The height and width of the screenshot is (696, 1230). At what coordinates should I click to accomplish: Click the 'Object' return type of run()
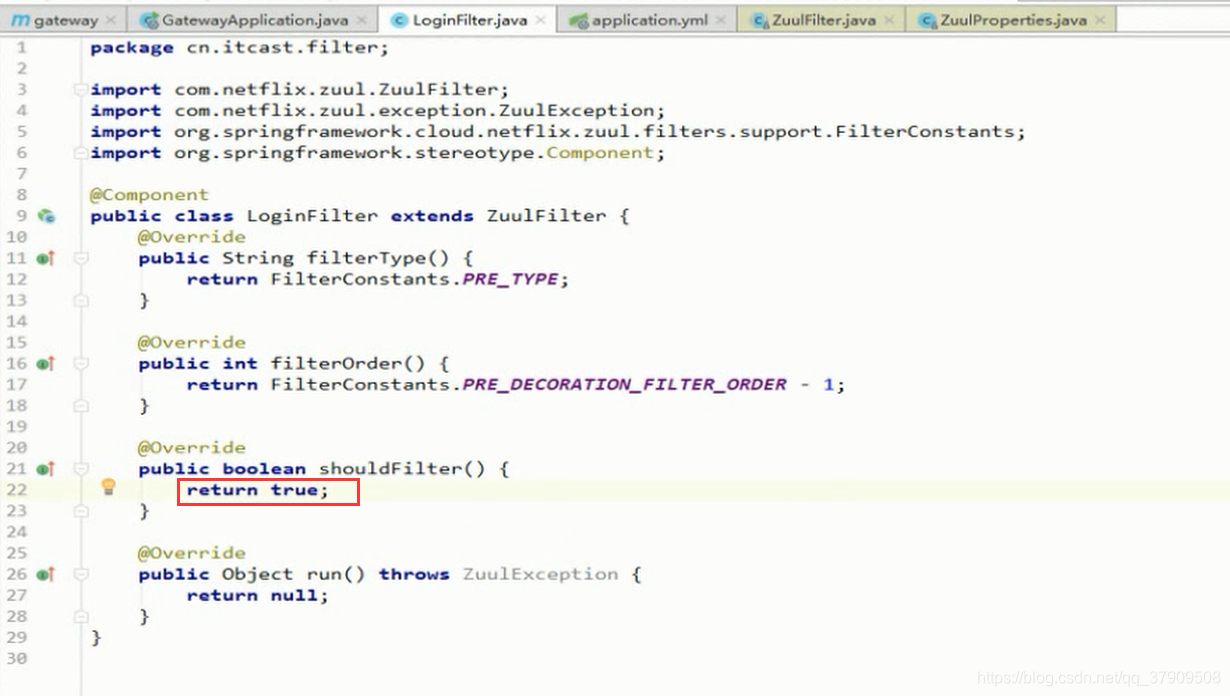[257, 574]
